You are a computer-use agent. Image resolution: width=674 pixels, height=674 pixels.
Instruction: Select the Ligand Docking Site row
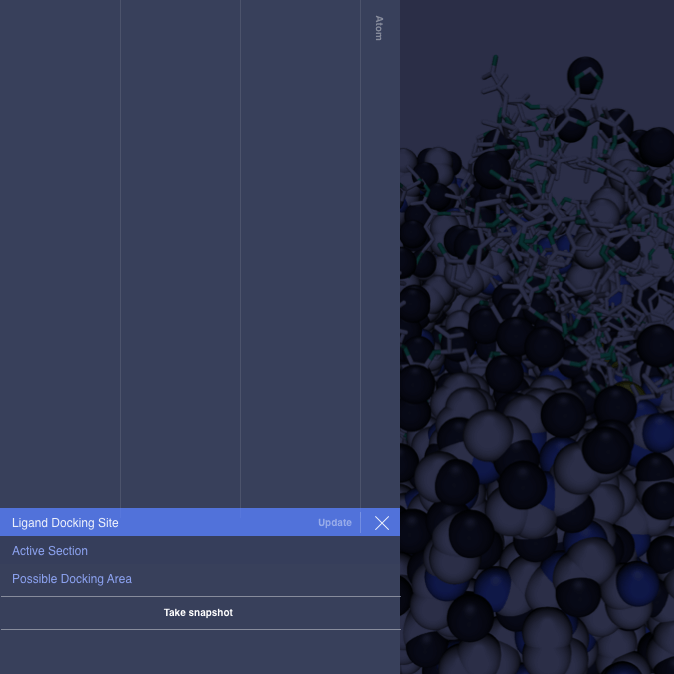(x=150, y=523)
